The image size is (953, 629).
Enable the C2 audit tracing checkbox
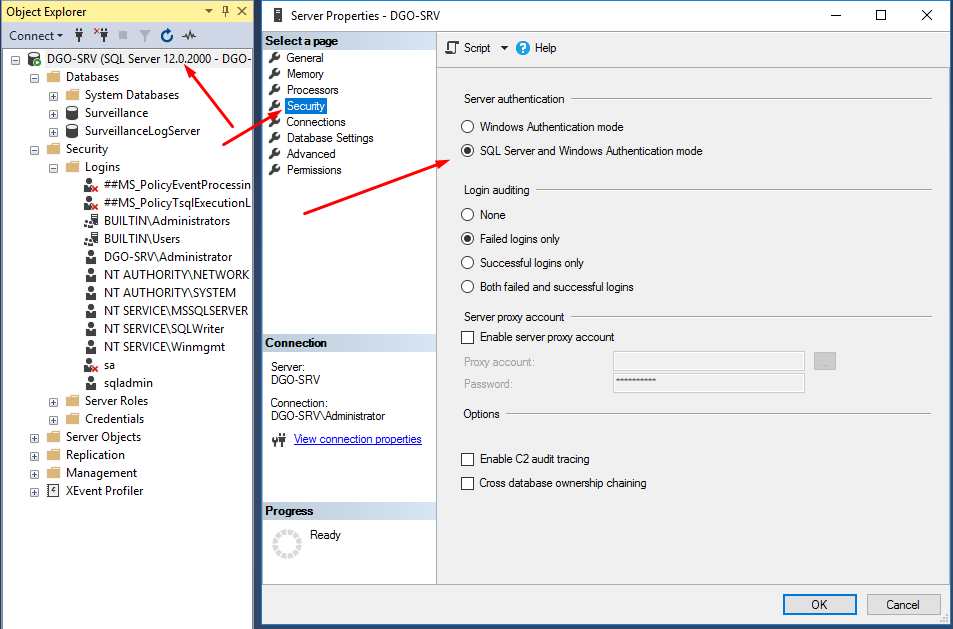click(x=469, y=459)
